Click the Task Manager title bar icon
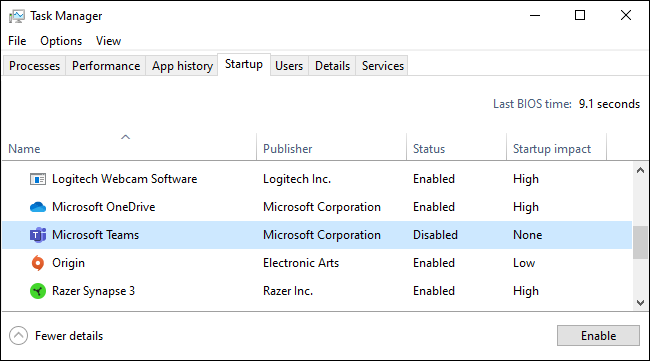The width and height of the screenshot is (650, 361). (x=17, y=16)
